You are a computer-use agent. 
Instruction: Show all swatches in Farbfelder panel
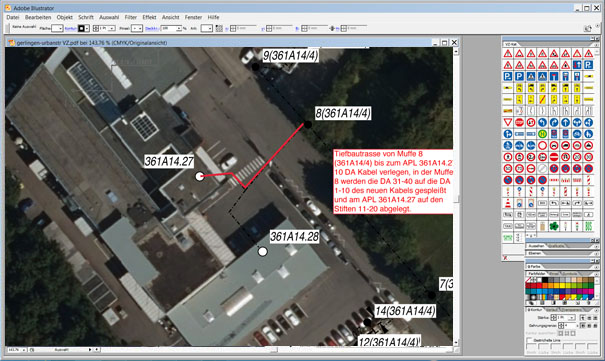pyautogui.click(x=532, y=303)
